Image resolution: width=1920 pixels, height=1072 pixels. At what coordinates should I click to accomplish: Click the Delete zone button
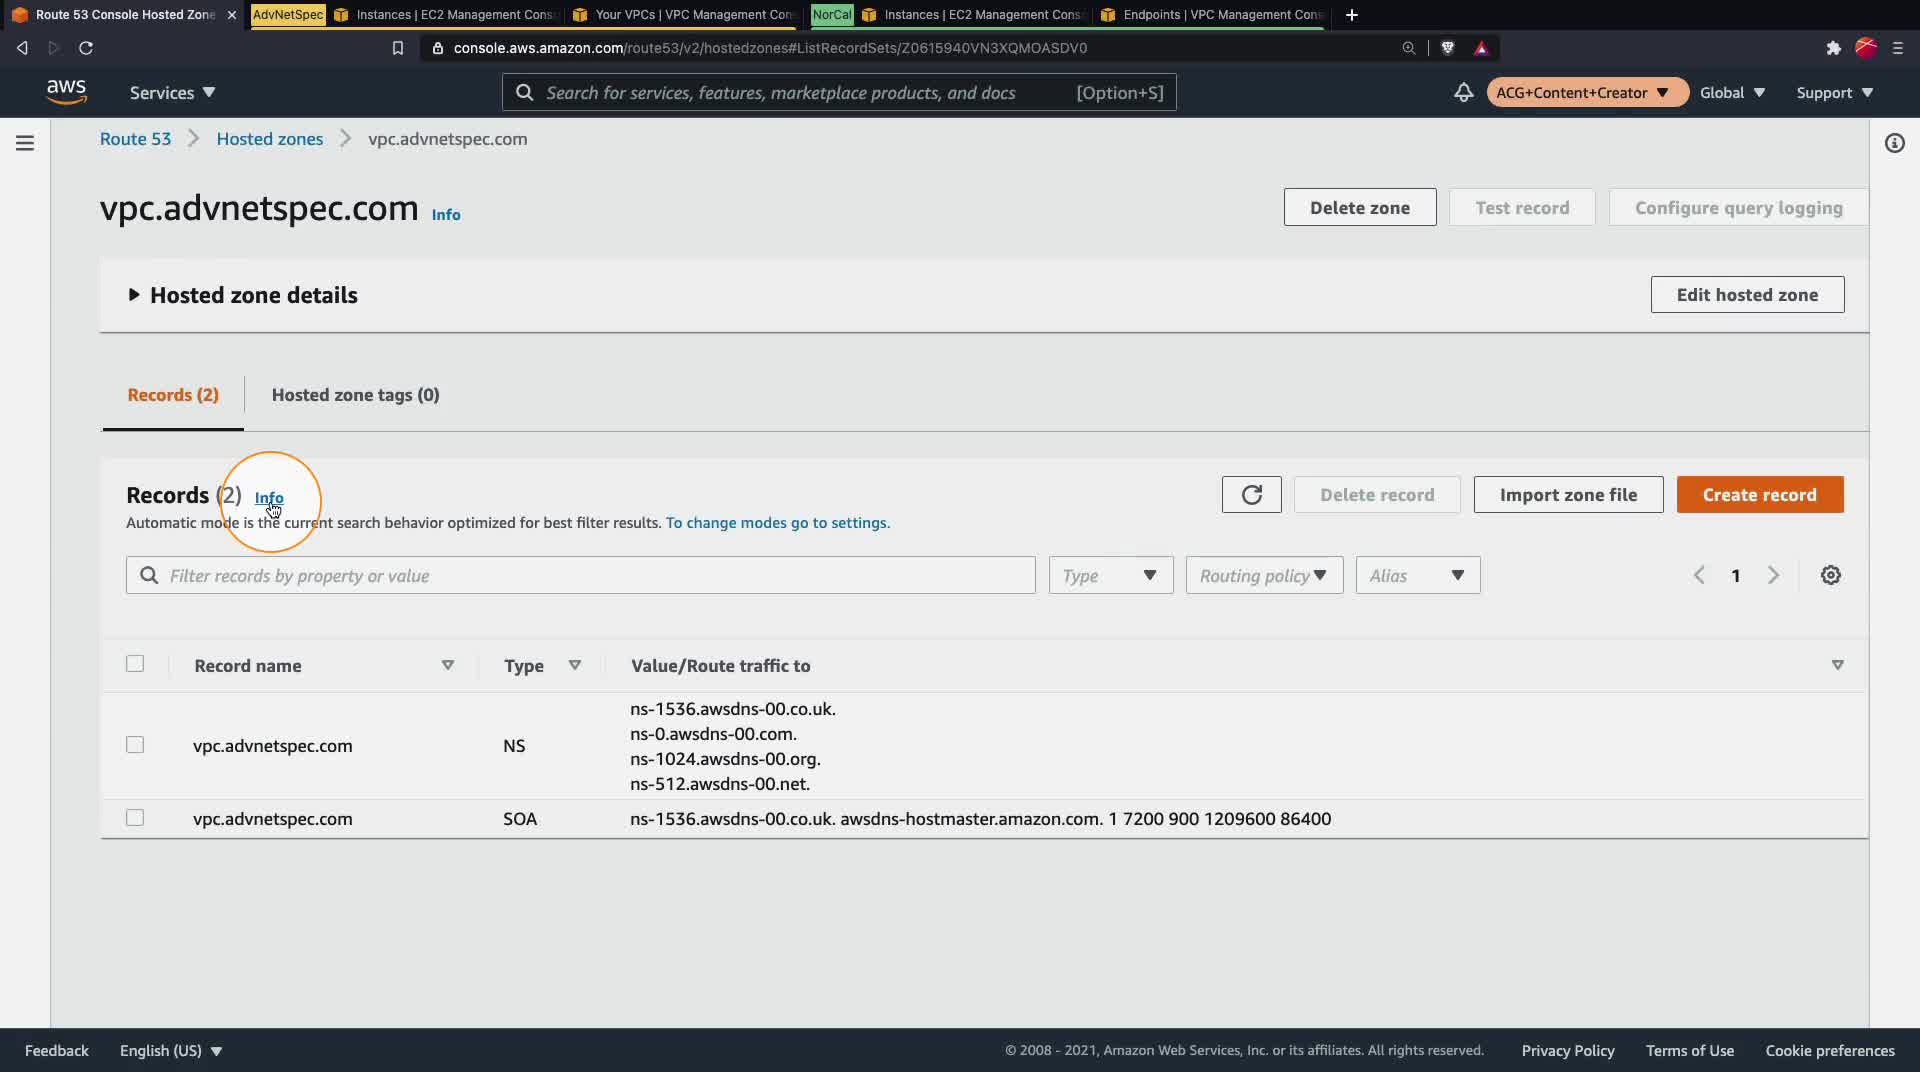click(1360, 207)
